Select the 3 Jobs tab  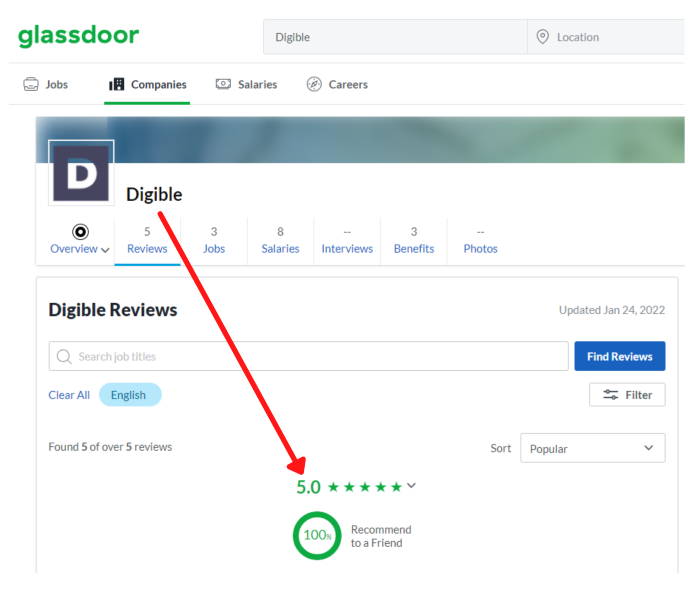click(214, 241)
